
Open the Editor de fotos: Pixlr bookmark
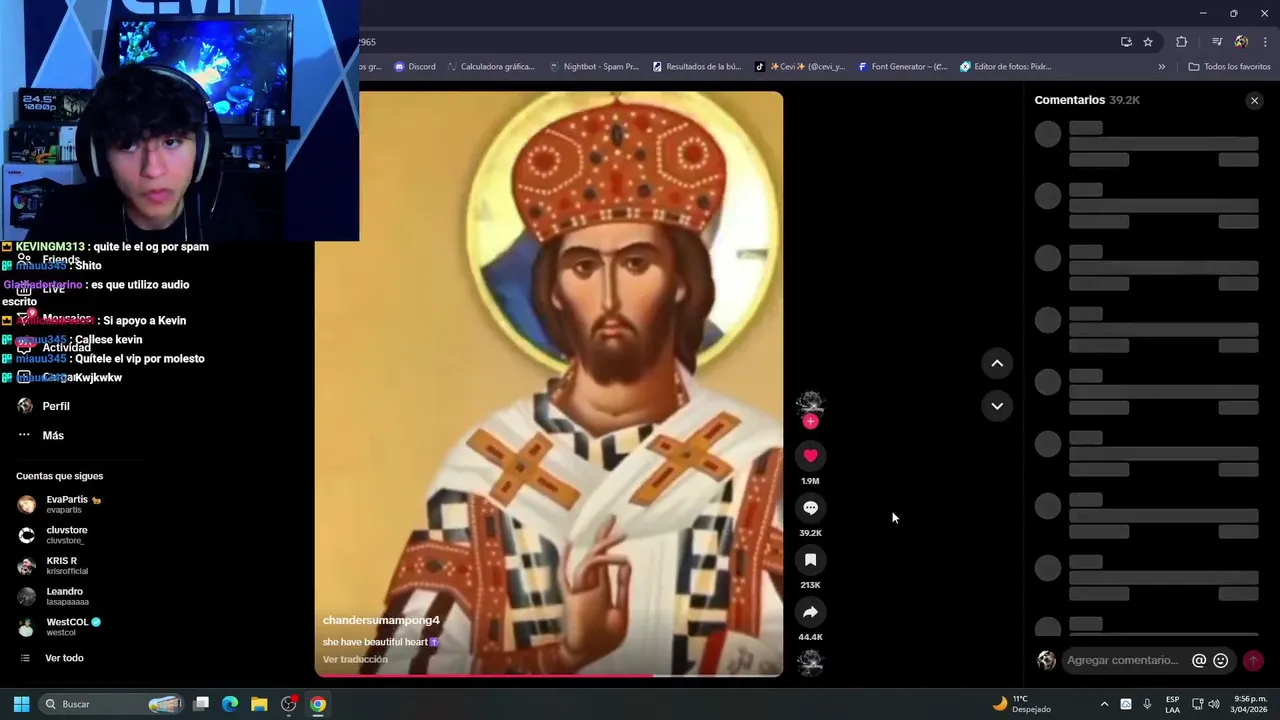click(x=1006, y=67)
